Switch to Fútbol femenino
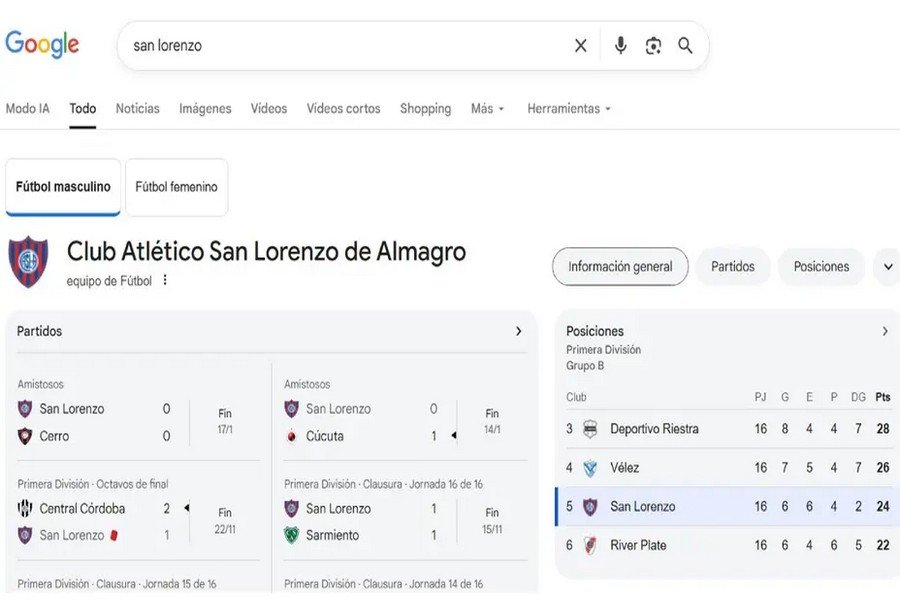 click(x=176, y=187)
